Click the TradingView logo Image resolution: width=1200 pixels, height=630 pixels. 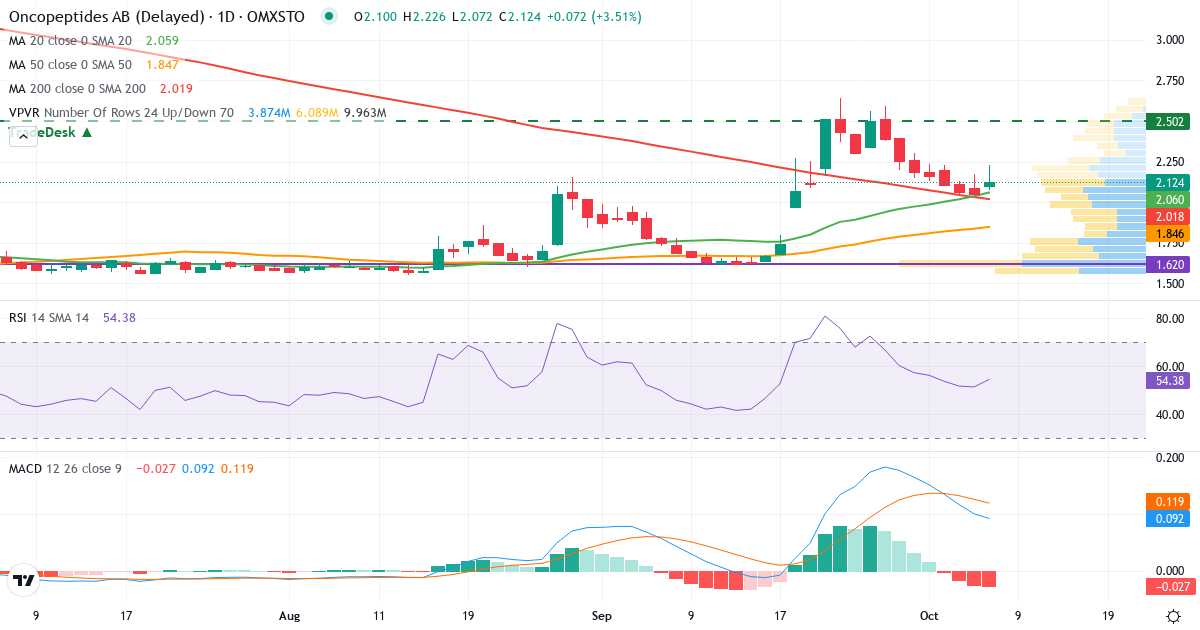pyautogui.click(x=24, y=580)
